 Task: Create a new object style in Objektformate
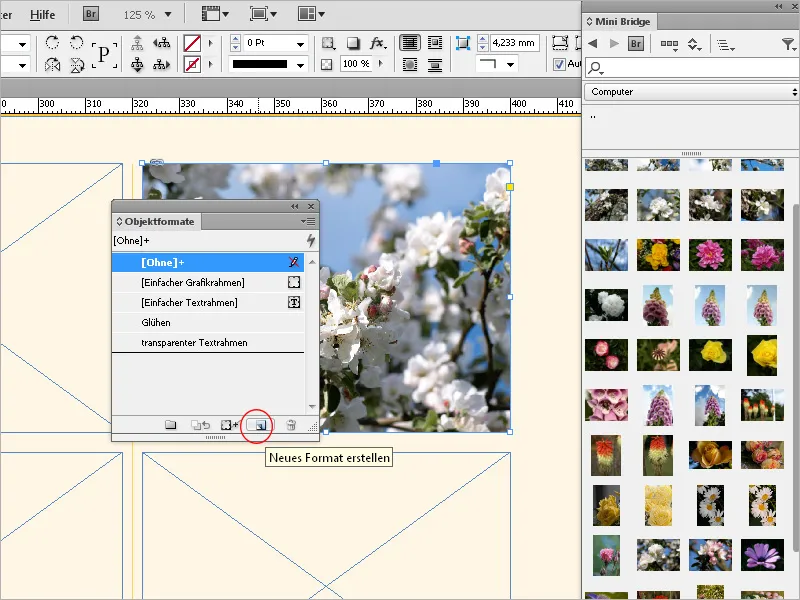(260, 424)
